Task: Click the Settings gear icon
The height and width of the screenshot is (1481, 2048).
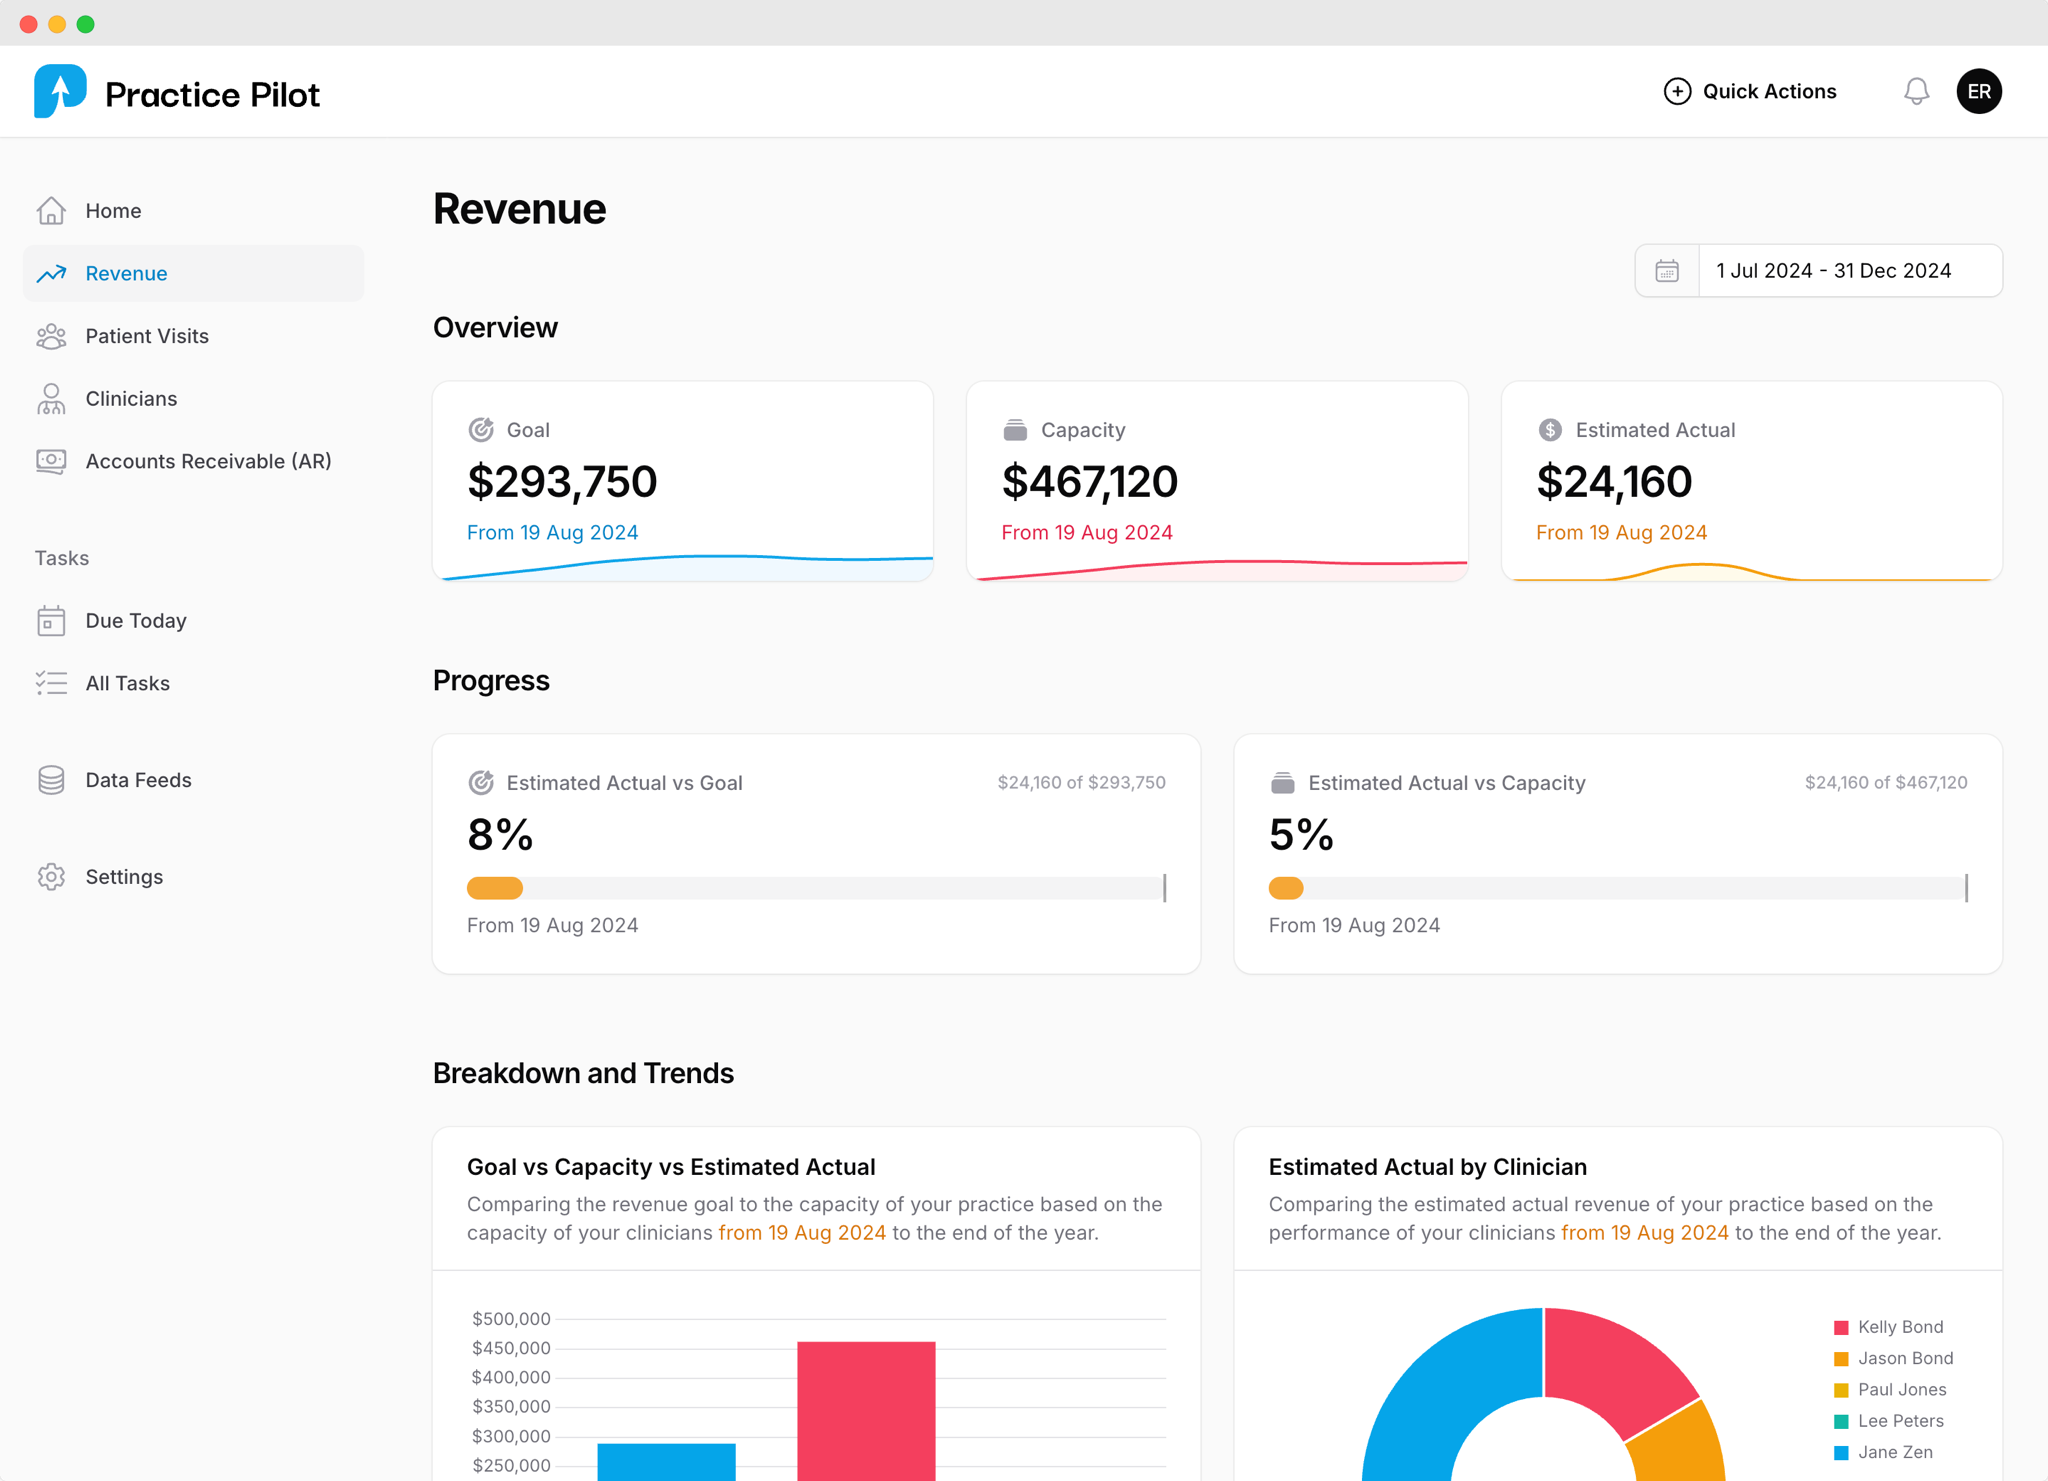Action: [x=51, y=877]
